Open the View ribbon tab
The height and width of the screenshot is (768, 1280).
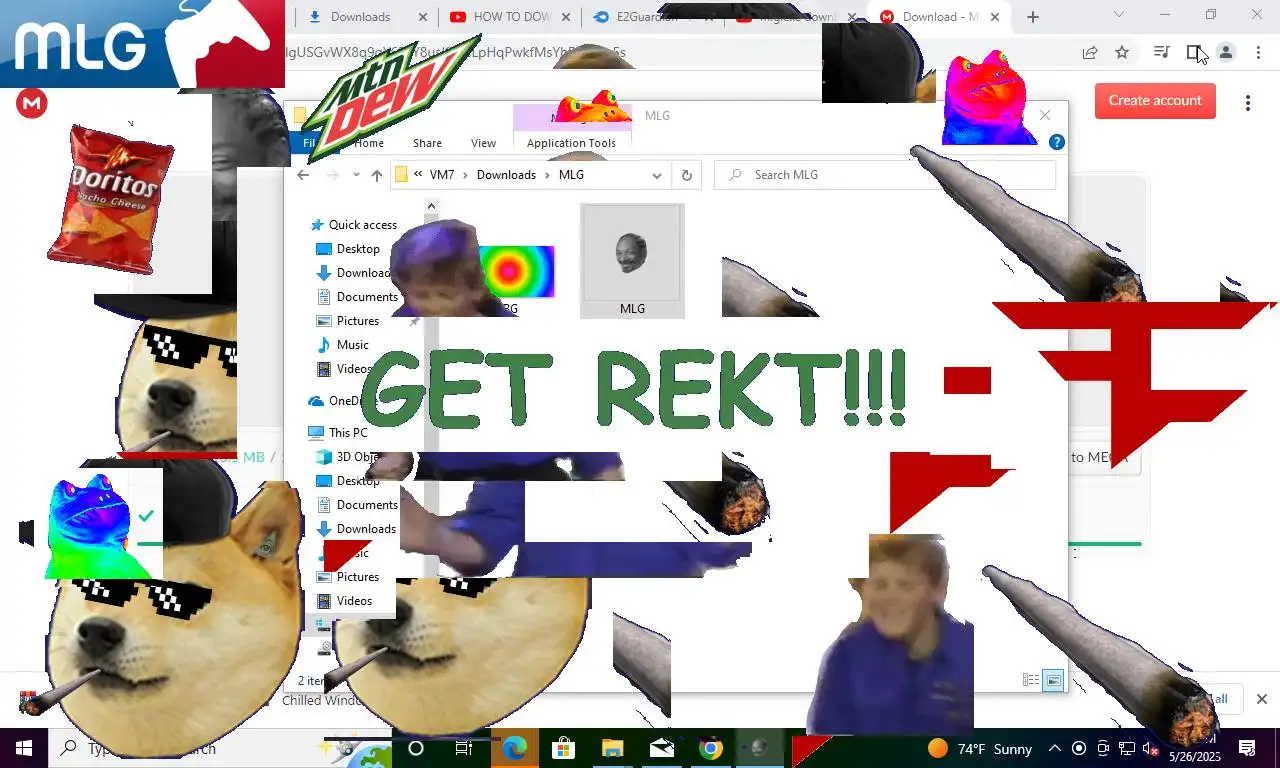483,143
